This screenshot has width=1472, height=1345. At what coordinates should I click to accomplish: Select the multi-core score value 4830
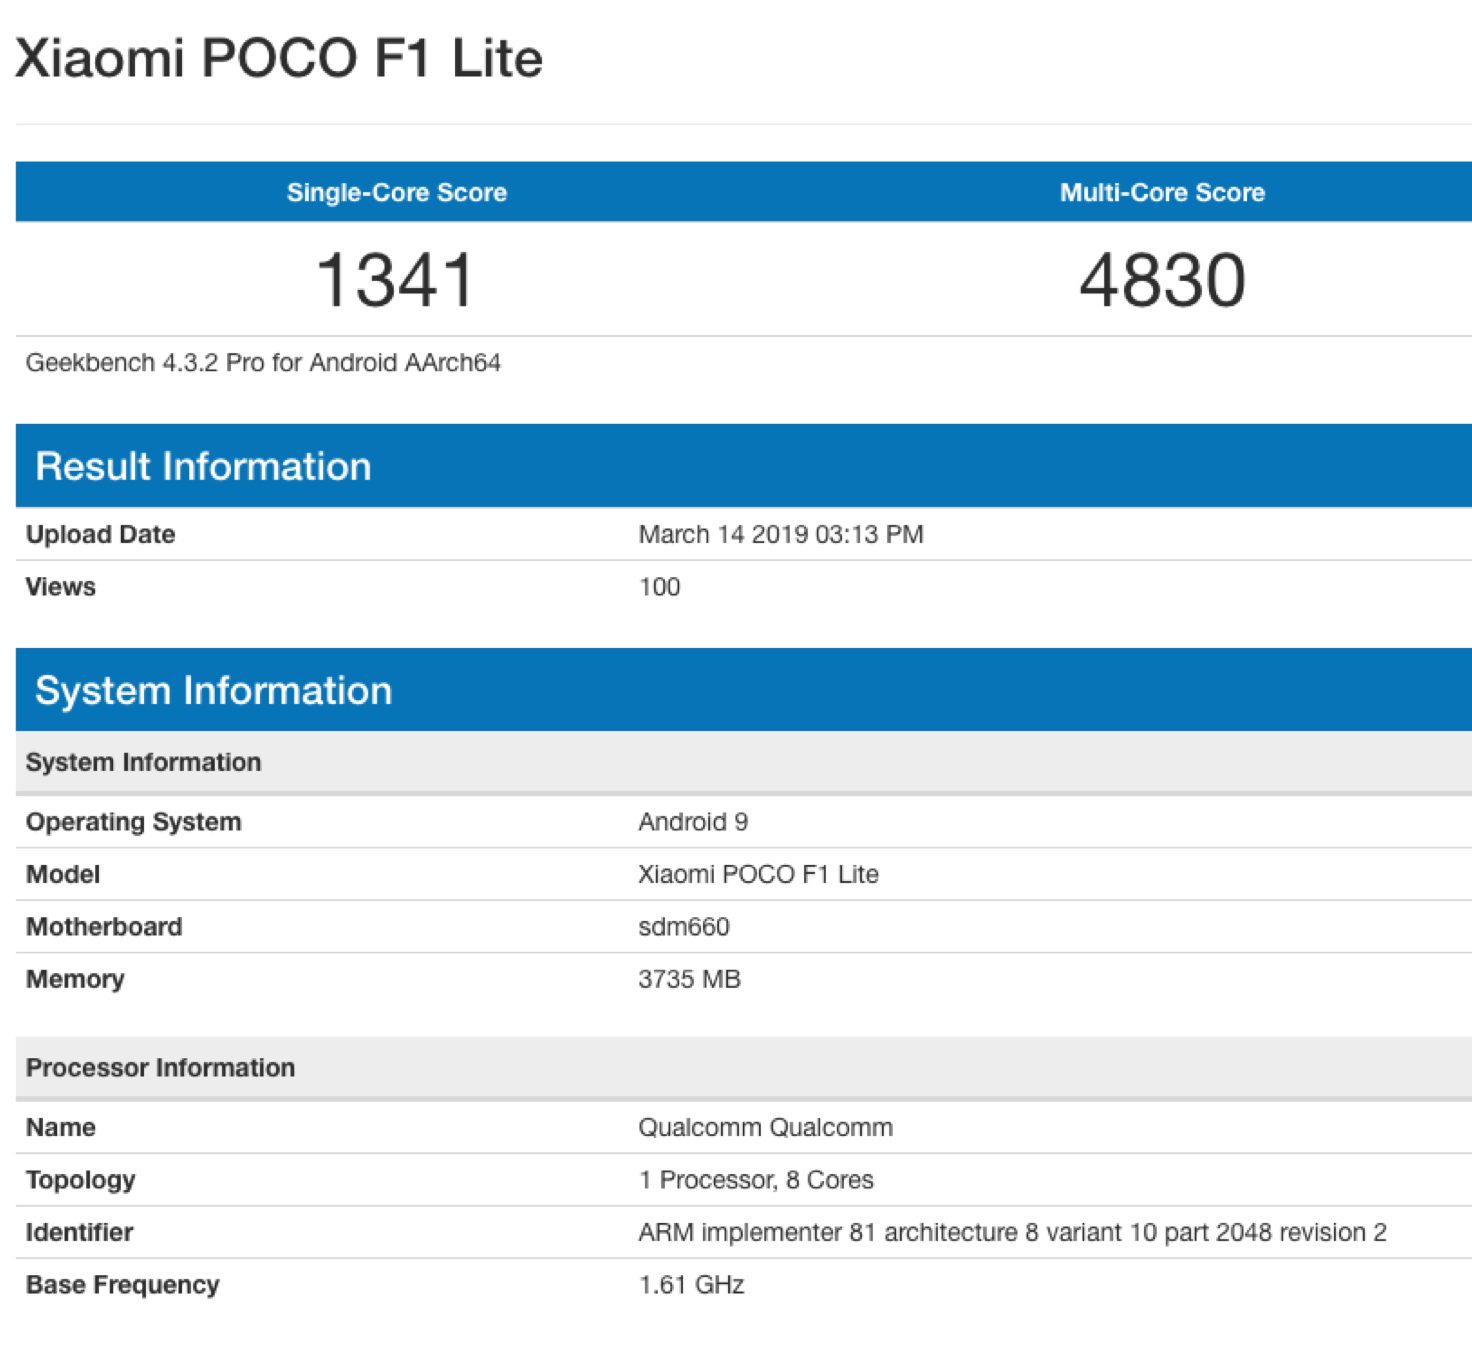tap(1162, 280)
